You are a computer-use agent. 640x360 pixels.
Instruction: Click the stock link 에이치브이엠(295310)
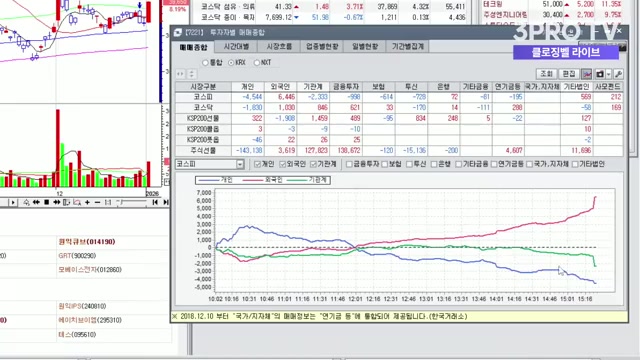click(x=90, y=320)
